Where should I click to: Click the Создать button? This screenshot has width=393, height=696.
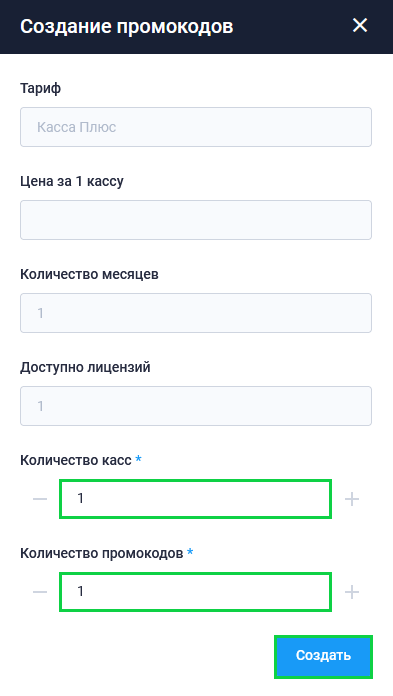(x=323, y=656)
